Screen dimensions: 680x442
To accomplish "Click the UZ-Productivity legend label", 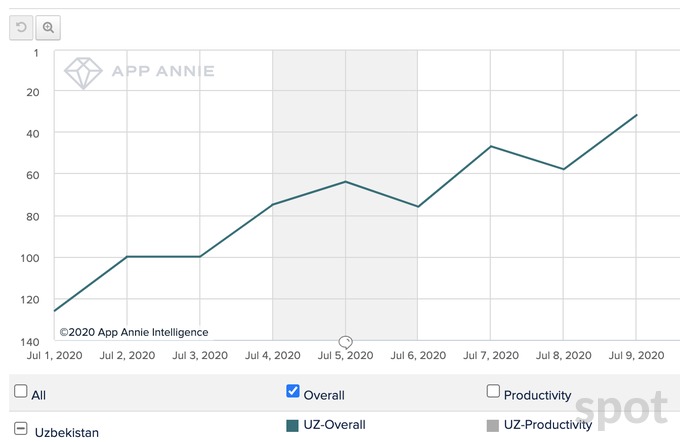I will pos(548,425).
